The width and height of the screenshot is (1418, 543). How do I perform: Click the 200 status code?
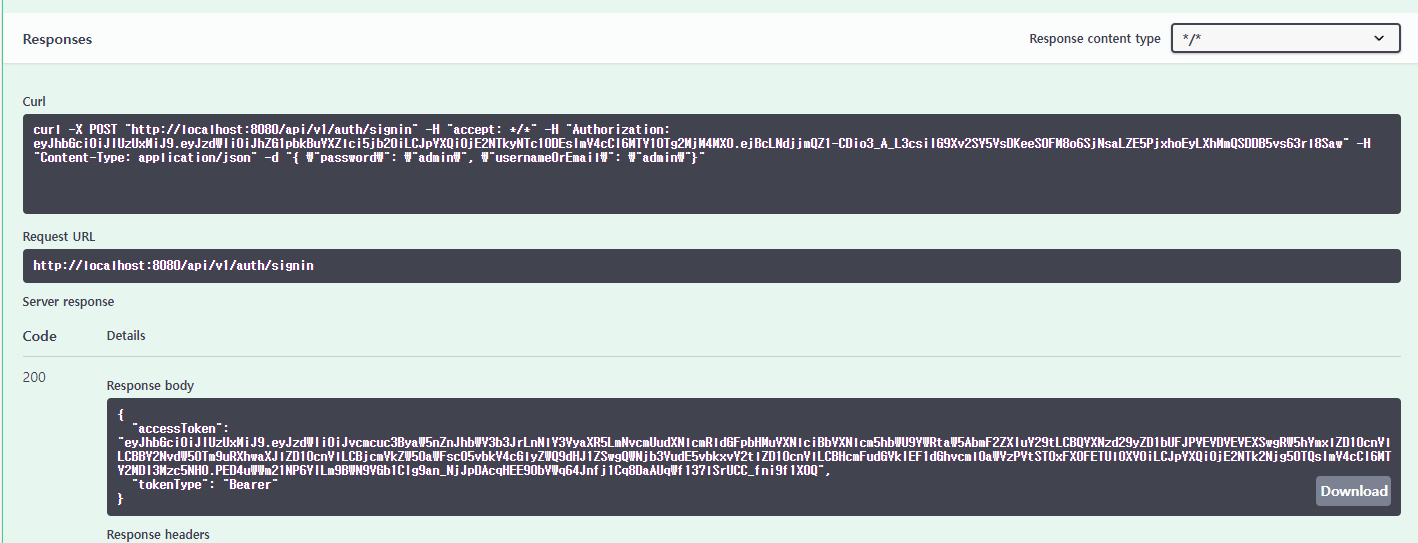coord(34,377)
